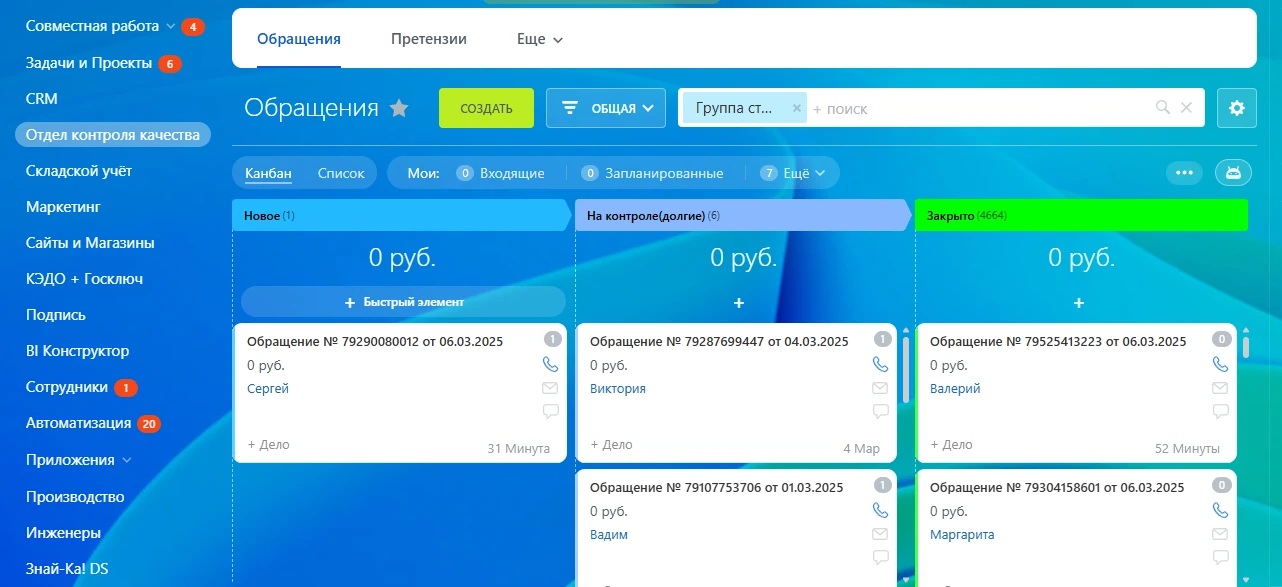Click the На контроле(долгие) stage header

744,215
